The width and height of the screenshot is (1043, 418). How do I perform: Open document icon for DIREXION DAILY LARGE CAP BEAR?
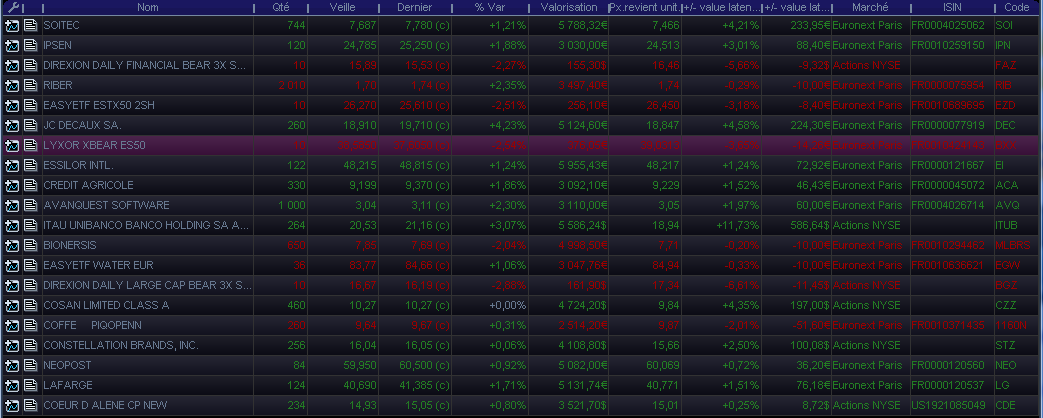(31, 286)
